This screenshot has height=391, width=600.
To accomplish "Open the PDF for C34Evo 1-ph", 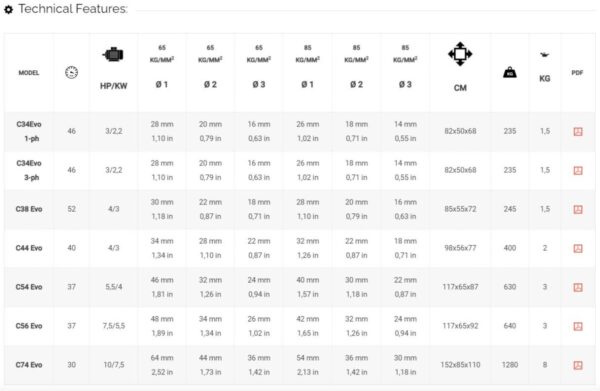I will point(578,132).
